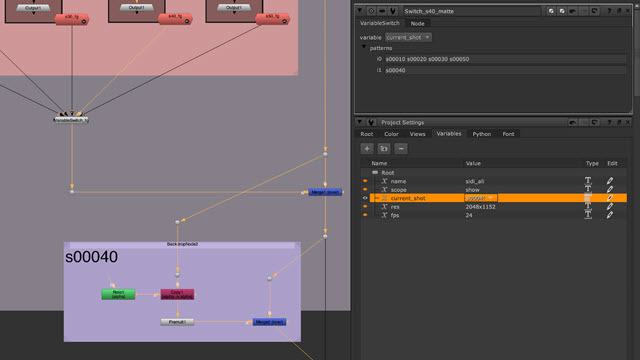Edit the current_shot variable with its pencil icon

[x=609, y=198]
